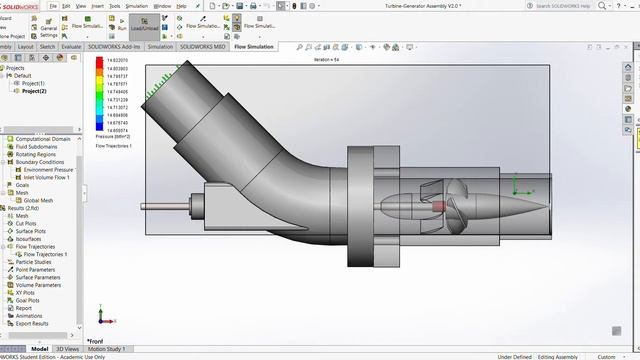Click the Display Style cube icon

pos(358,47)
